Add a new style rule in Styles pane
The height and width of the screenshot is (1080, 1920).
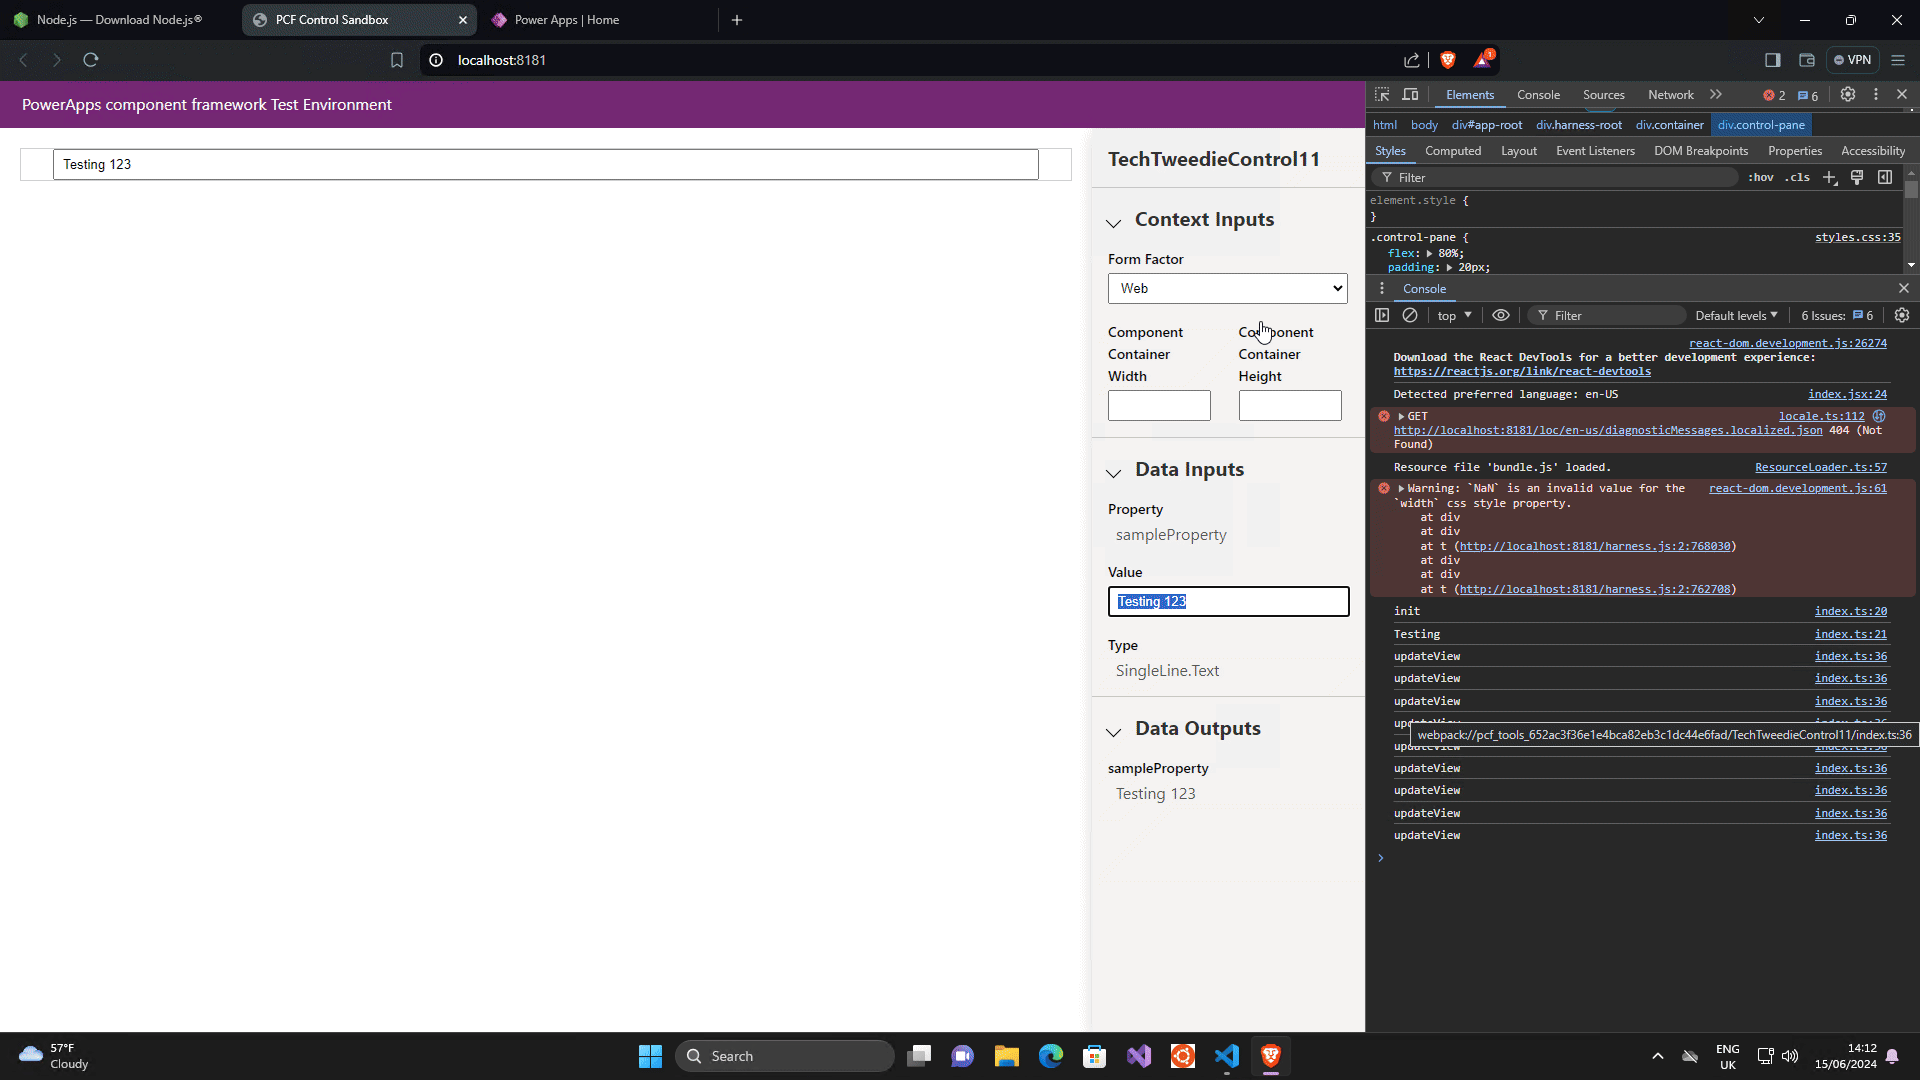tap(1829, 177)
